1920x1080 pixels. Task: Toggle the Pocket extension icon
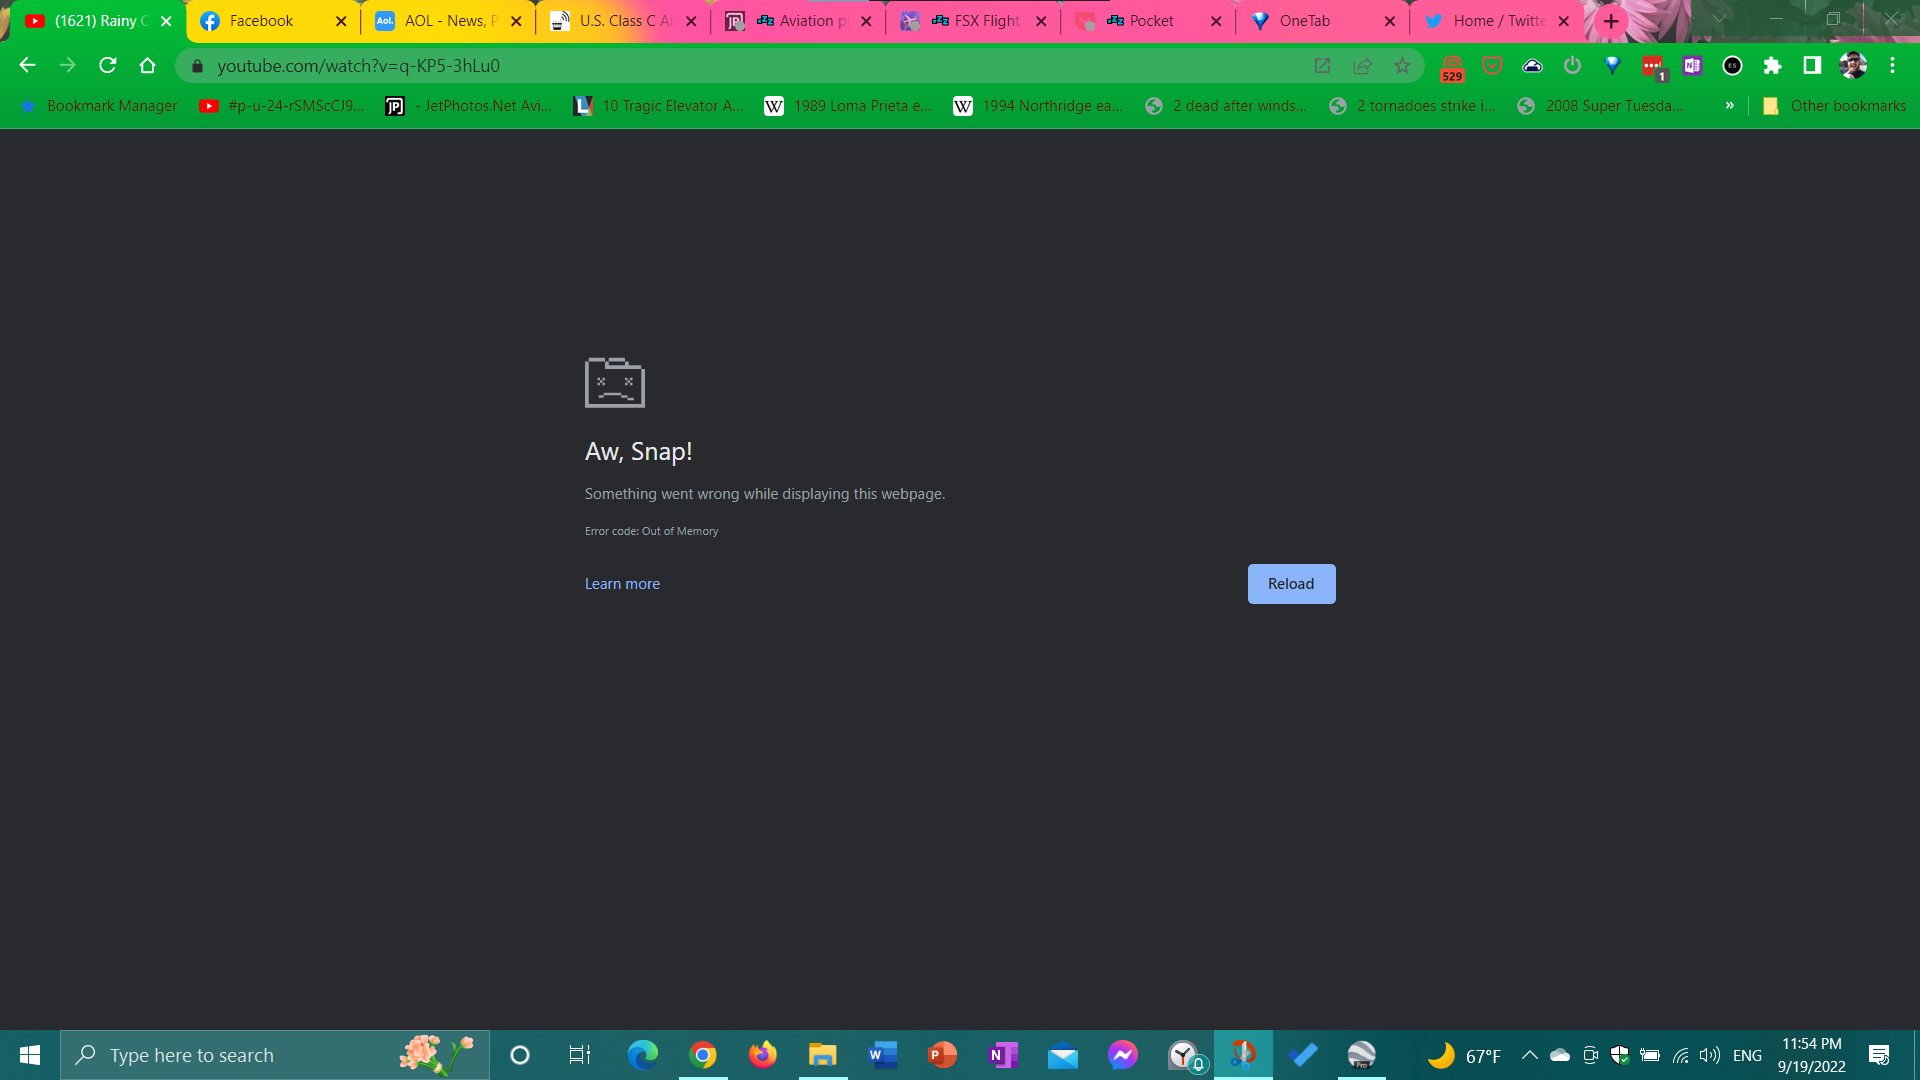click(x=1493, y=66)
